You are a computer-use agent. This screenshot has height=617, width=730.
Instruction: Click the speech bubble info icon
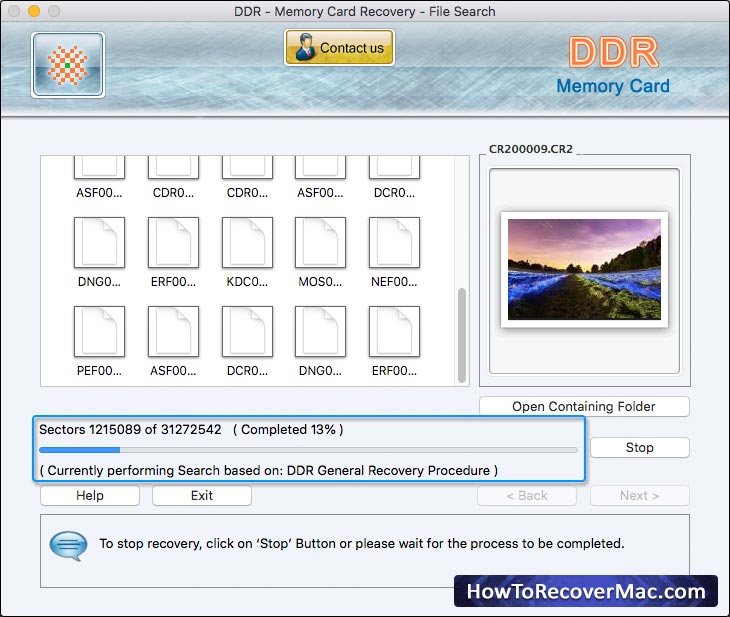[68, 546]
